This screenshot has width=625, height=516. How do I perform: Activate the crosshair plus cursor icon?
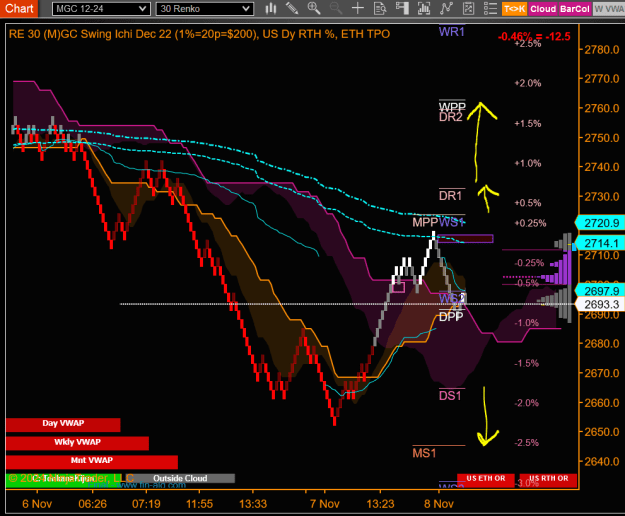pos(358,8)
